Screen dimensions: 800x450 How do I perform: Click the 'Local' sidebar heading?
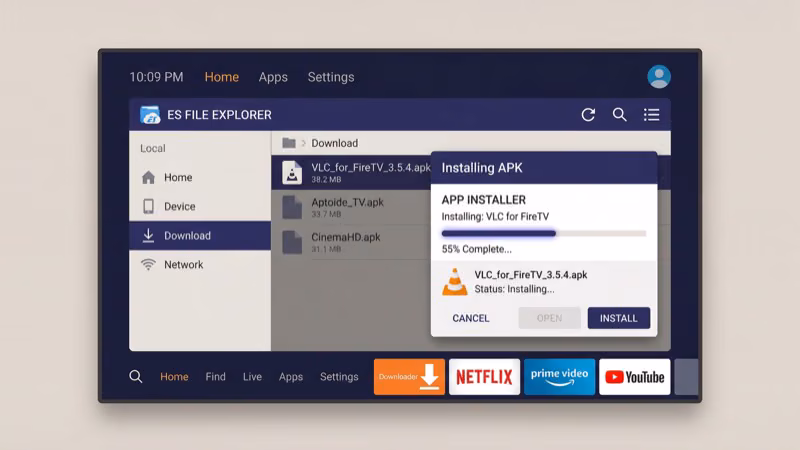[x=153, y=148]
